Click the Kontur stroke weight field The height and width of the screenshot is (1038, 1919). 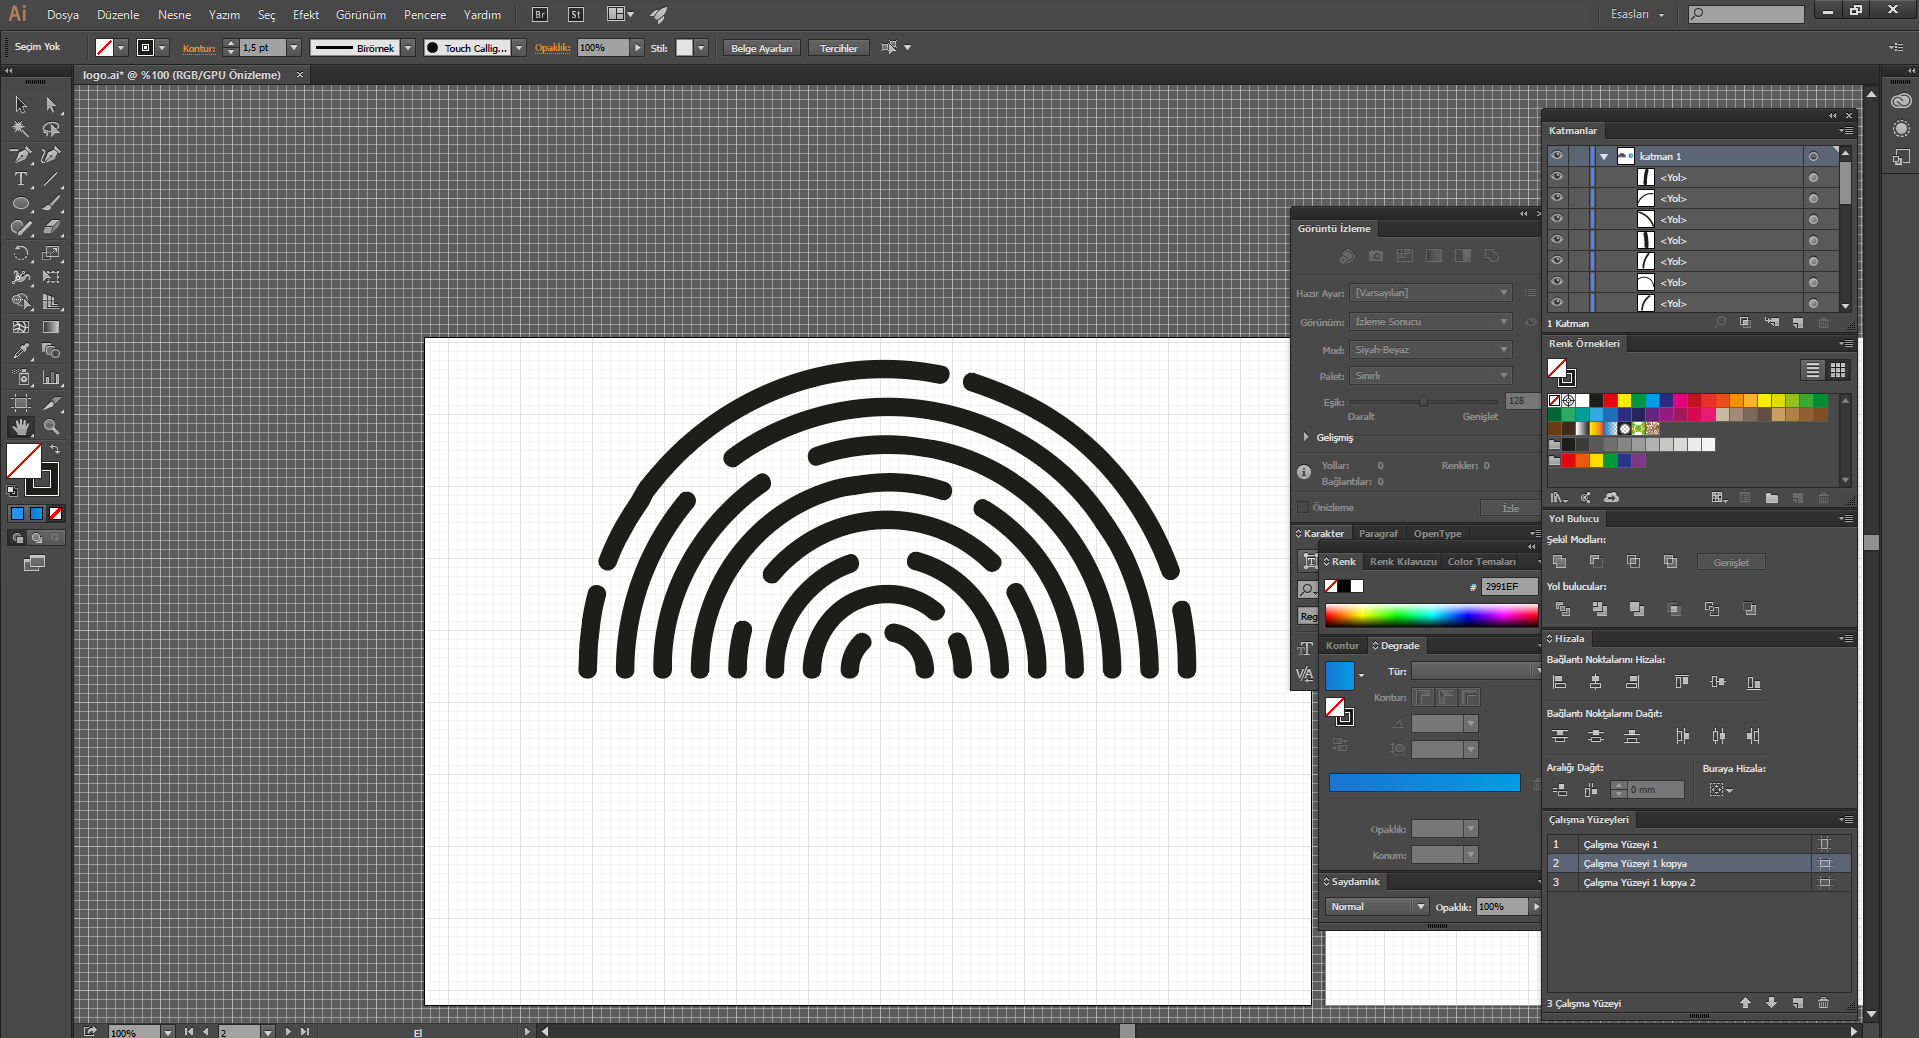tap(262, 48)
